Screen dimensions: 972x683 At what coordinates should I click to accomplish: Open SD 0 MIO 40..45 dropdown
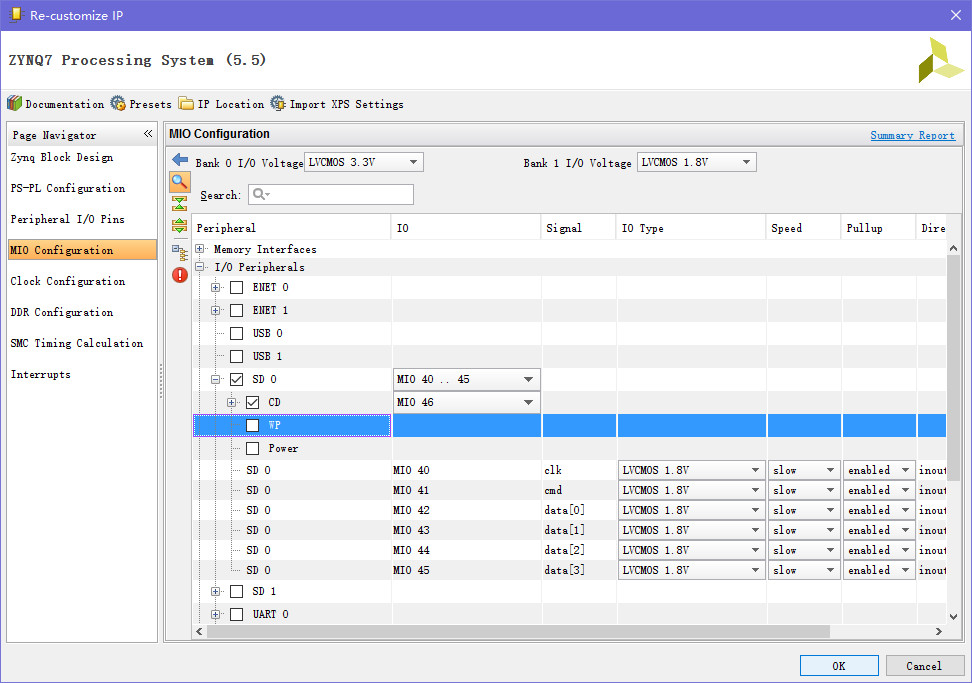point(466,379)
